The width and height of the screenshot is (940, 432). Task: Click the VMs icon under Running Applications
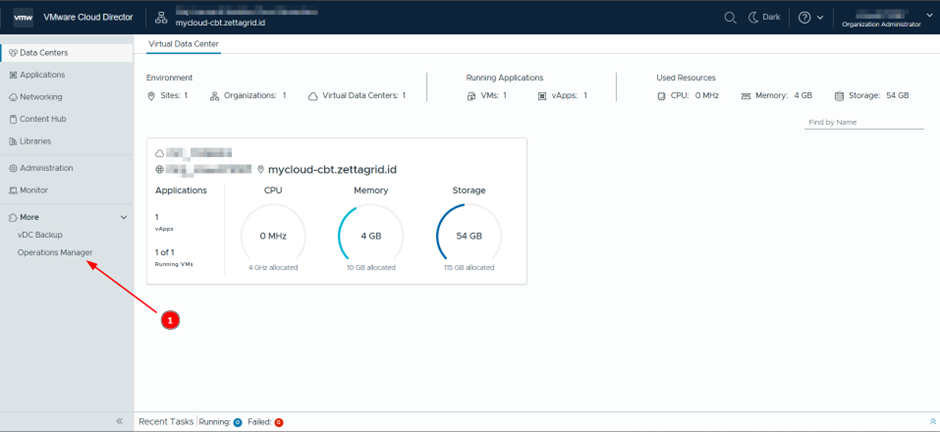(x=471, y=96)
